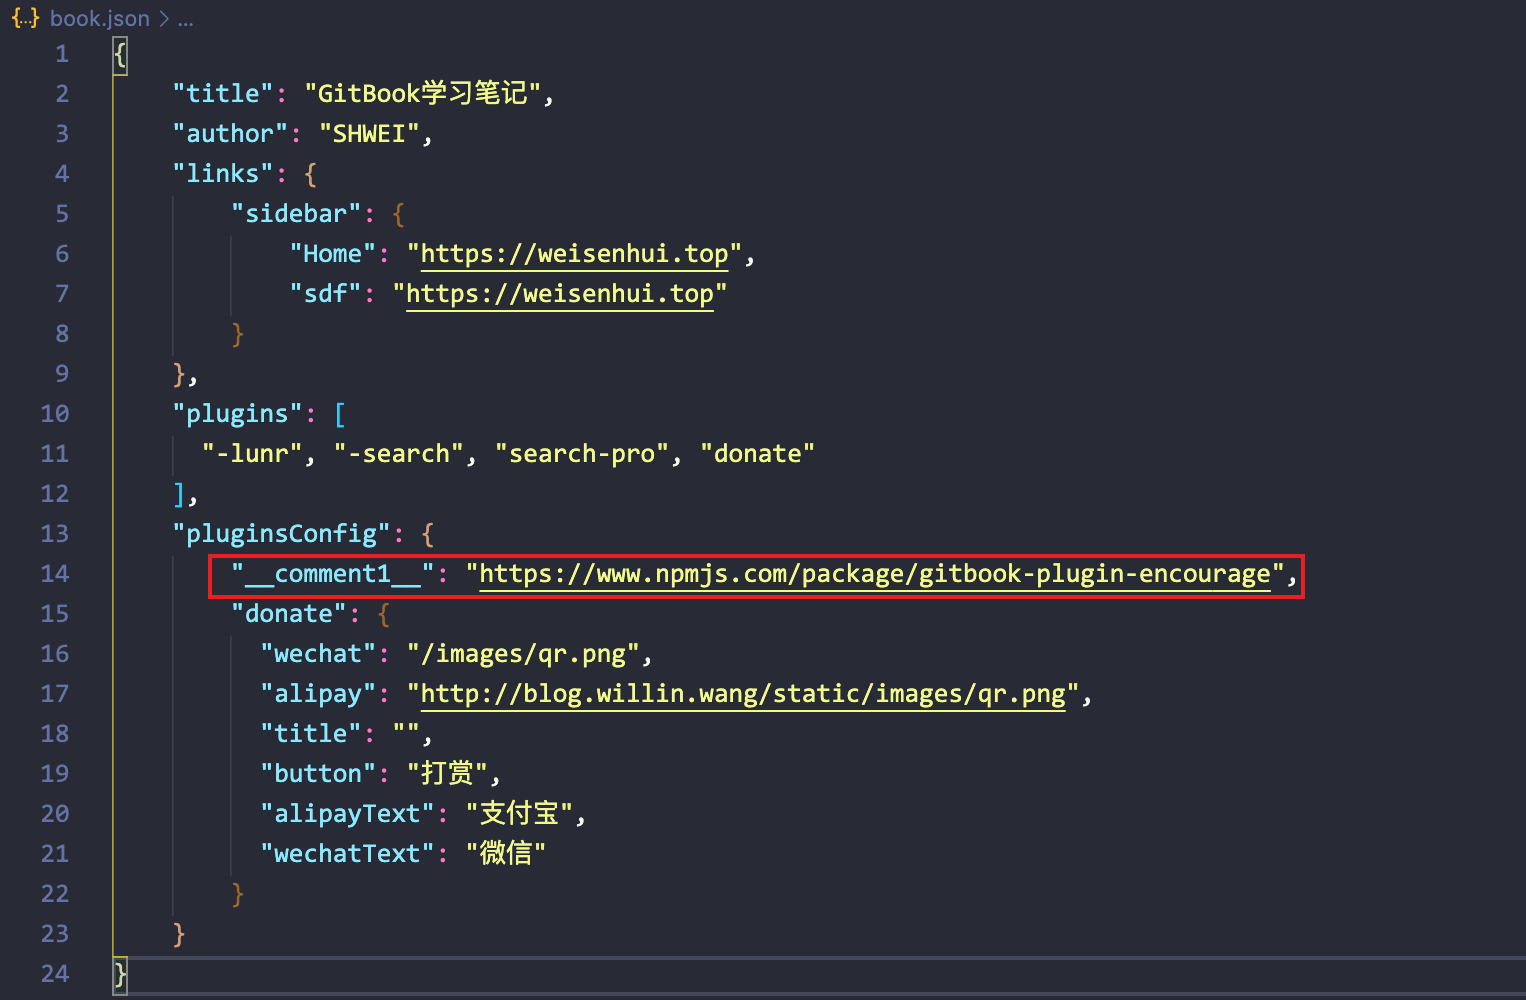Click the "donate" entry in the plugins array
The height and width of the screenshot is (1000, 1526).
(x=757, y=452)
